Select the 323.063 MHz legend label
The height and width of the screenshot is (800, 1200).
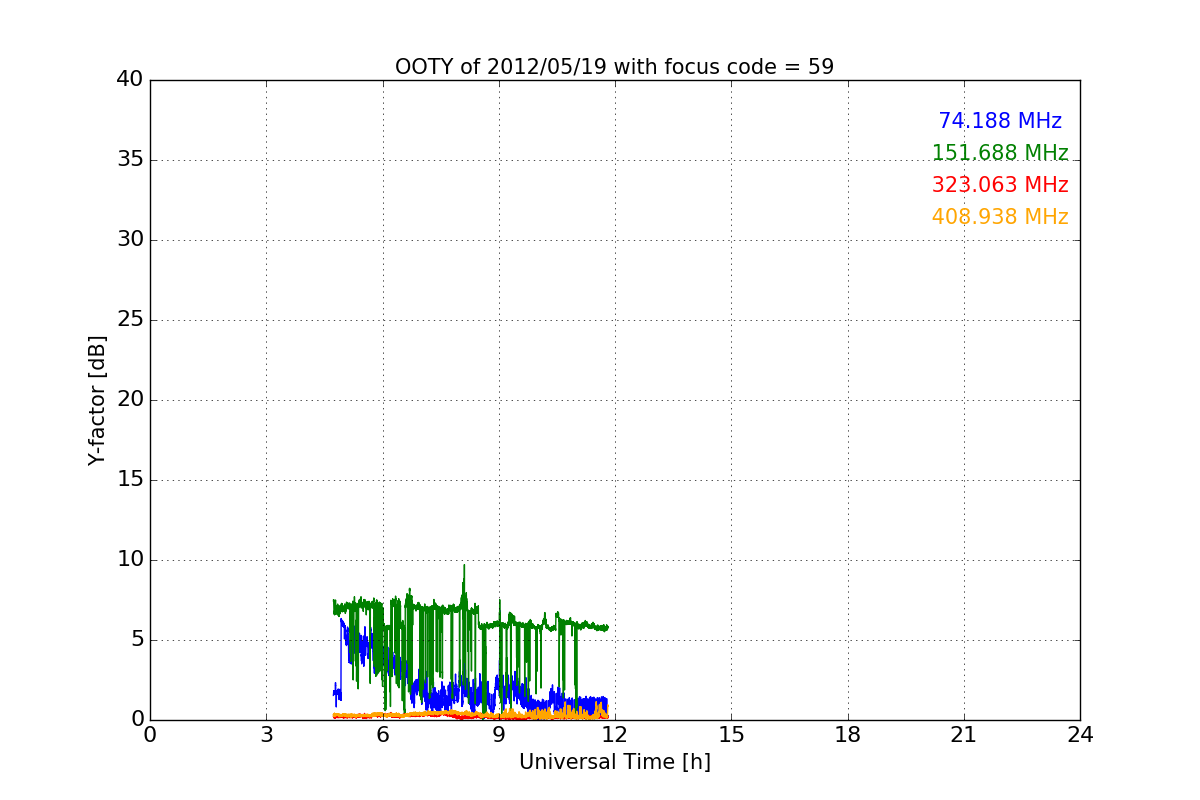[x=1000, y=185]
